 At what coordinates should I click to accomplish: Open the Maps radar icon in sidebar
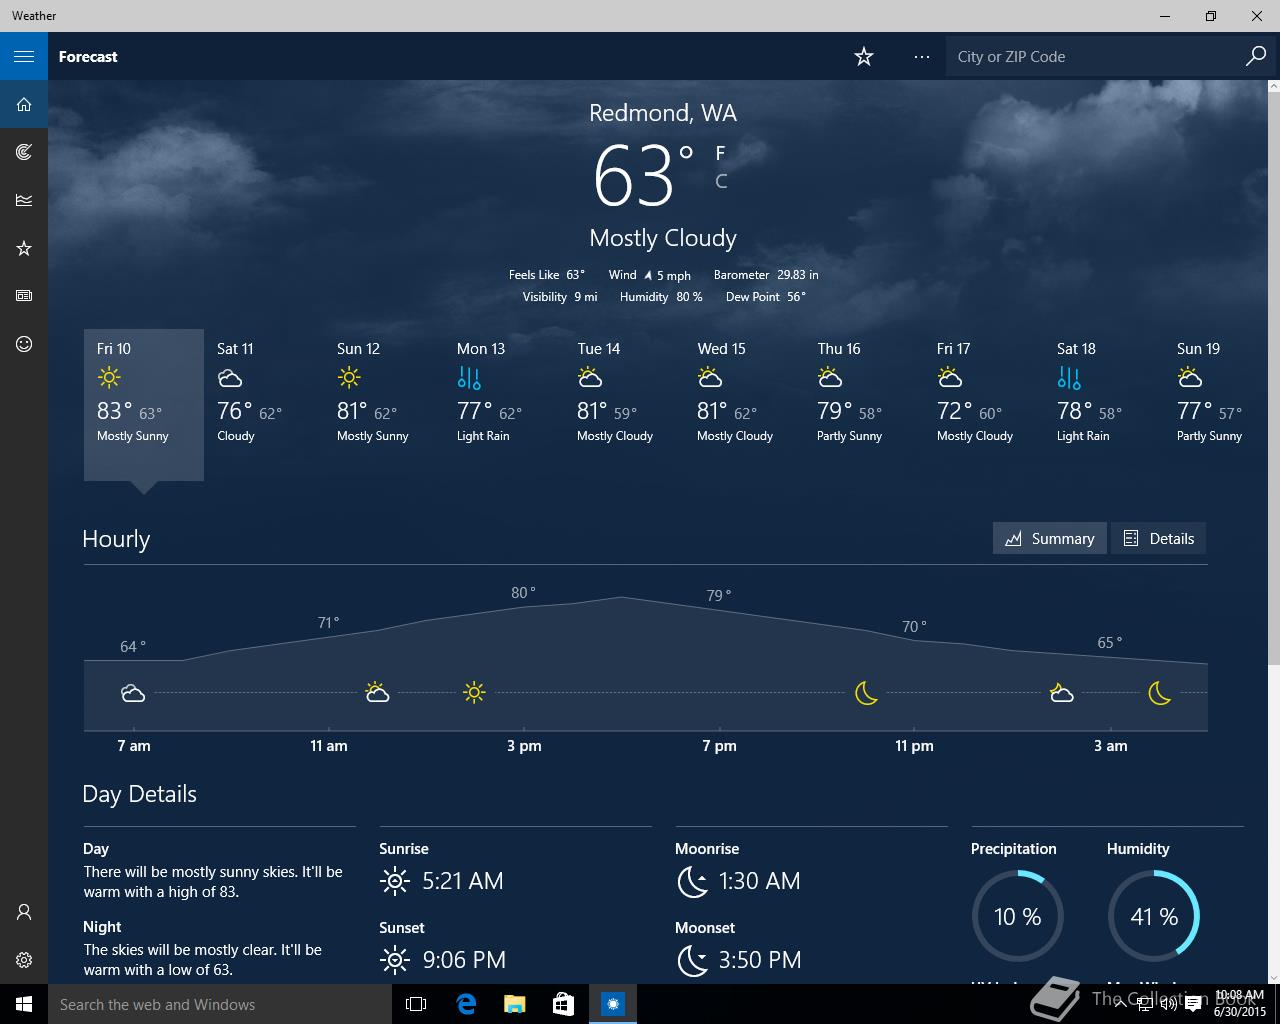click(x=24, y=152)
